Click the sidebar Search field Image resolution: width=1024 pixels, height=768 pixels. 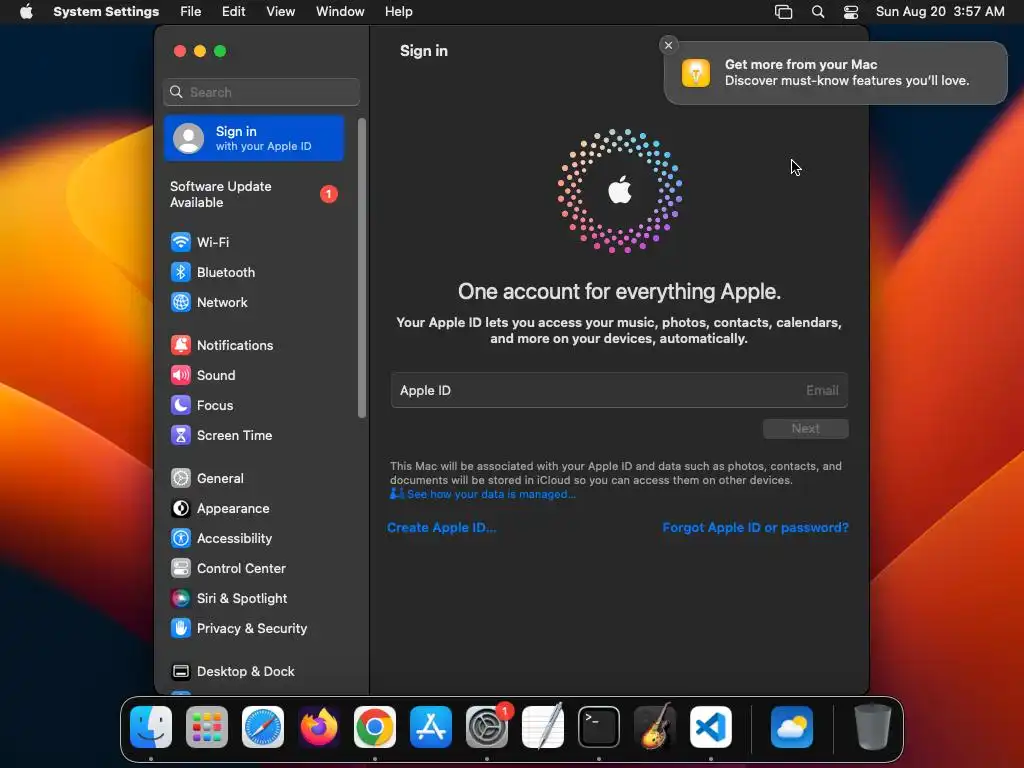point(261,92)
